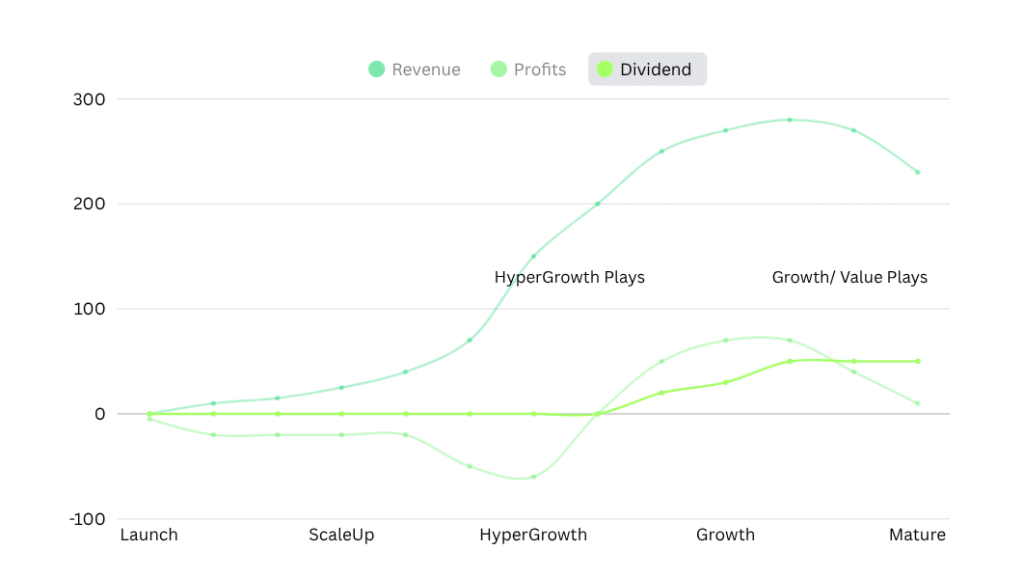
Task: Select the lowest Profits data point near -60
Action: point(533,476)
